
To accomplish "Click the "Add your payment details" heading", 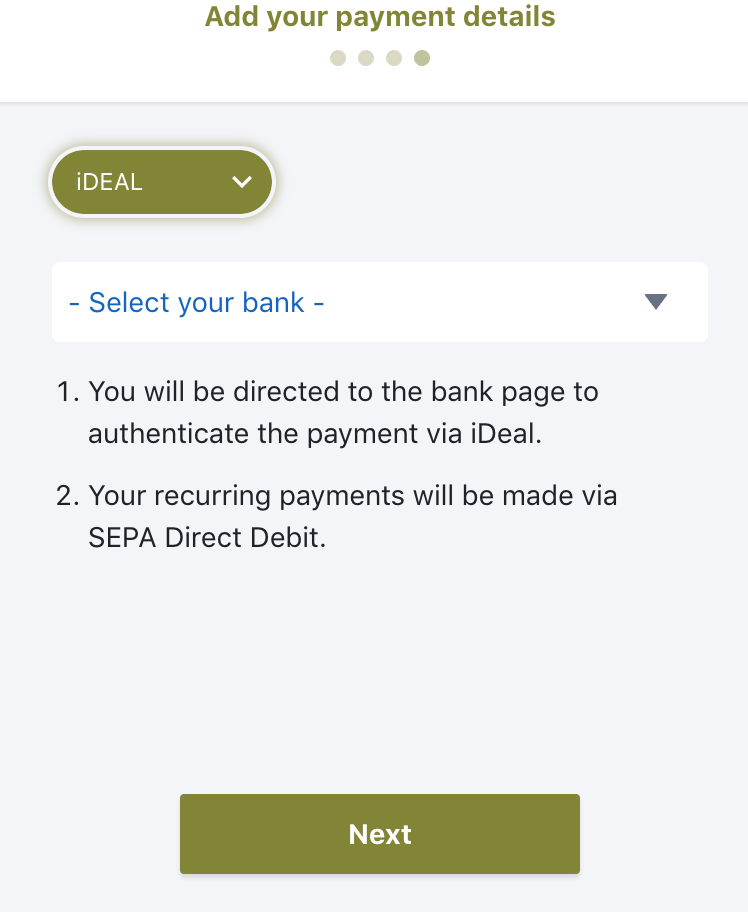I will click(380, 17).
